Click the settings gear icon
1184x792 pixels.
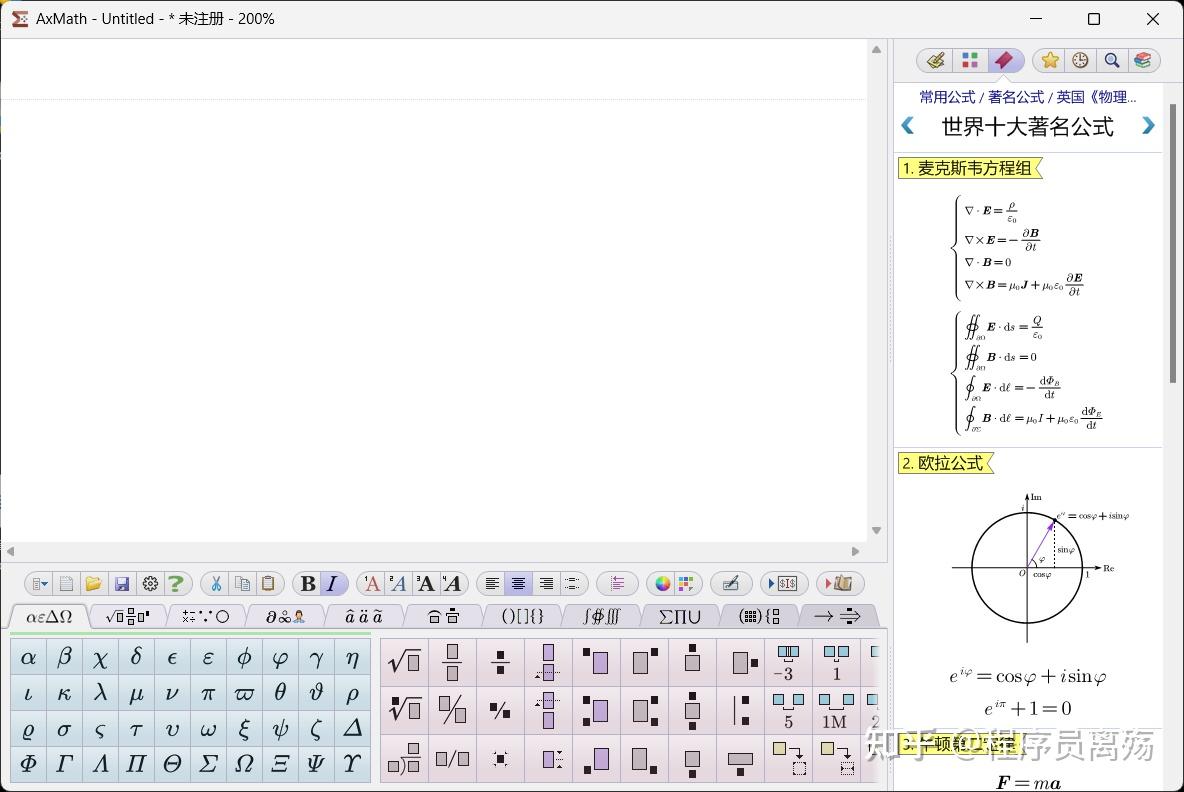click(x=150, y=583)
